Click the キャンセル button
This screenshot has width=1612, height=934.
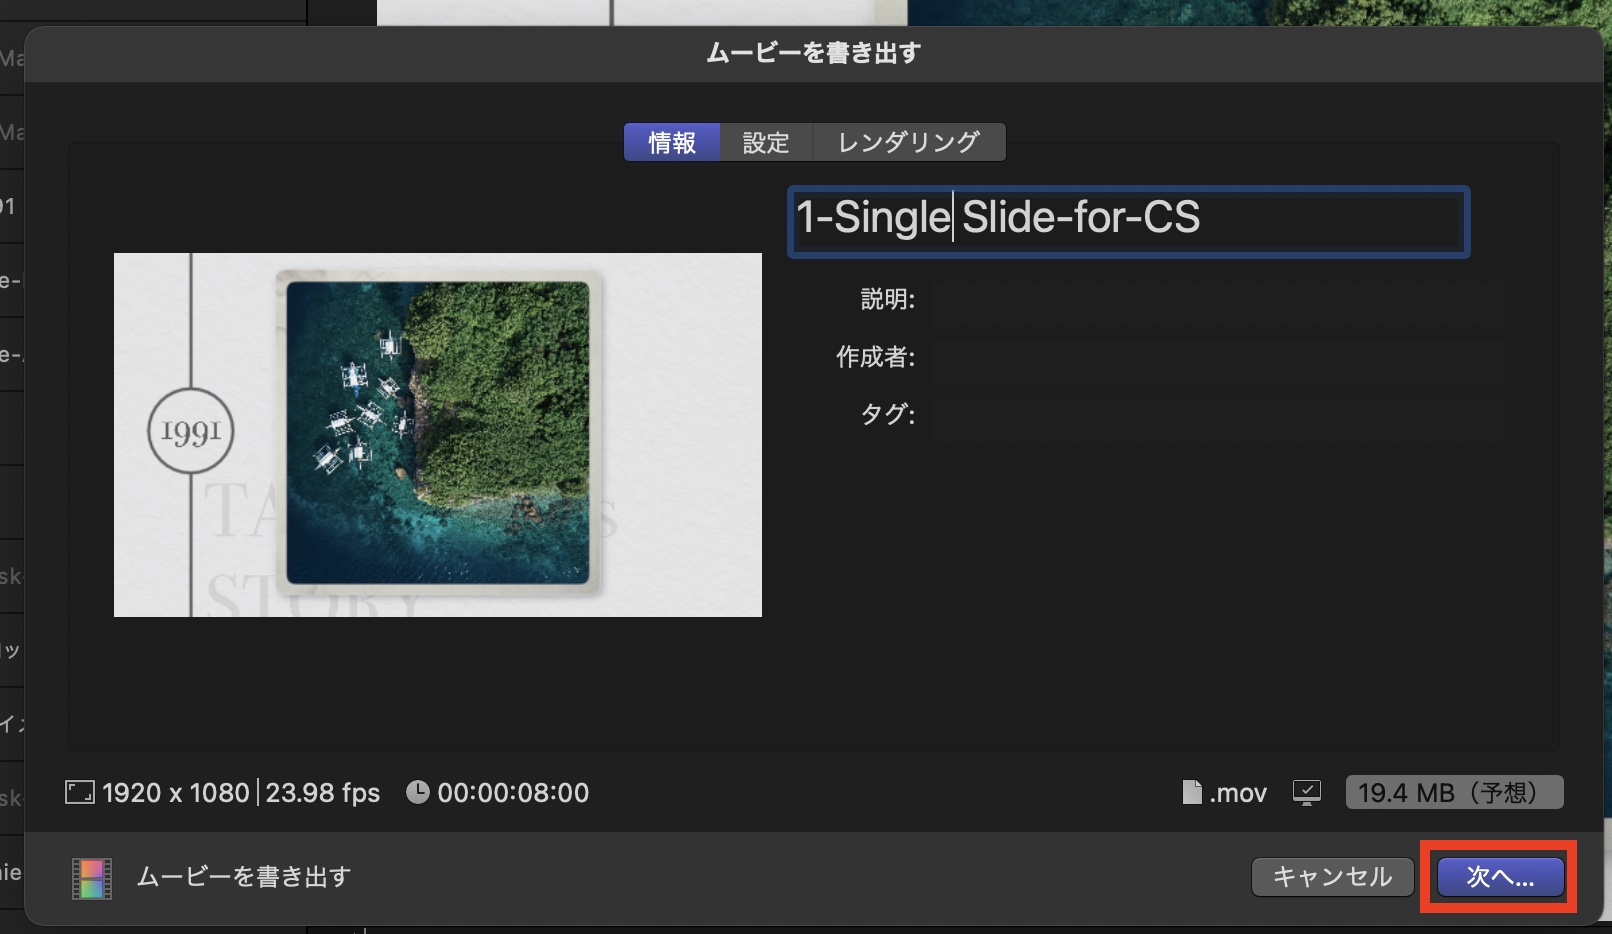pos(1332,877)
